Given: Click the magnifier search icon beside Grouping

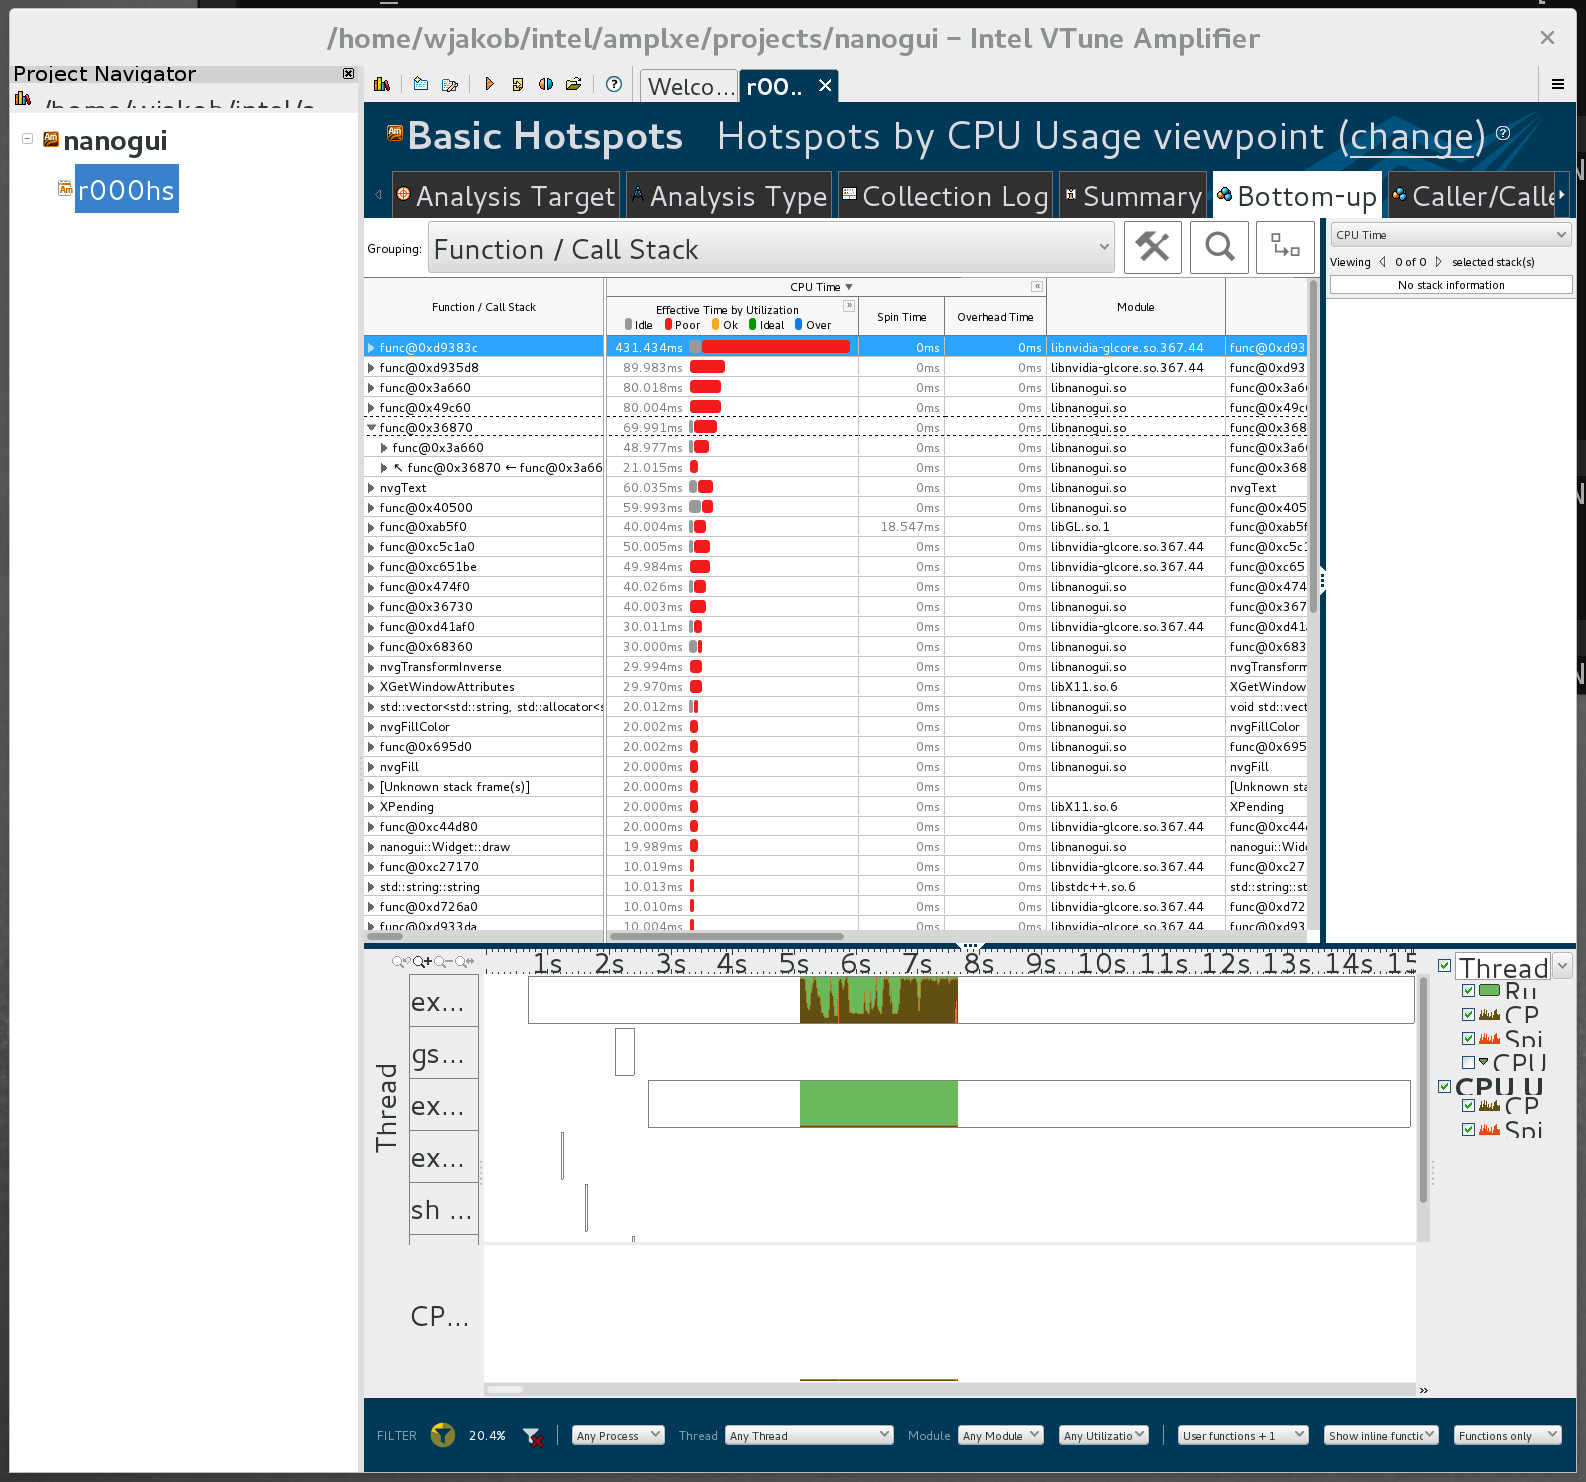Looking at the screenshot, I should tap(1219, 247).
